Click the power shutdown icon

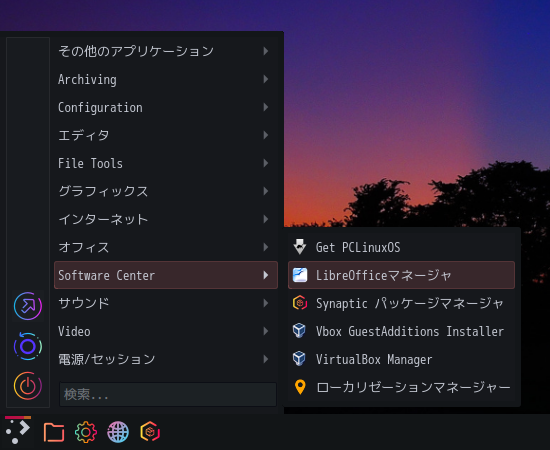pyautogui.click(x=28, y=386)
